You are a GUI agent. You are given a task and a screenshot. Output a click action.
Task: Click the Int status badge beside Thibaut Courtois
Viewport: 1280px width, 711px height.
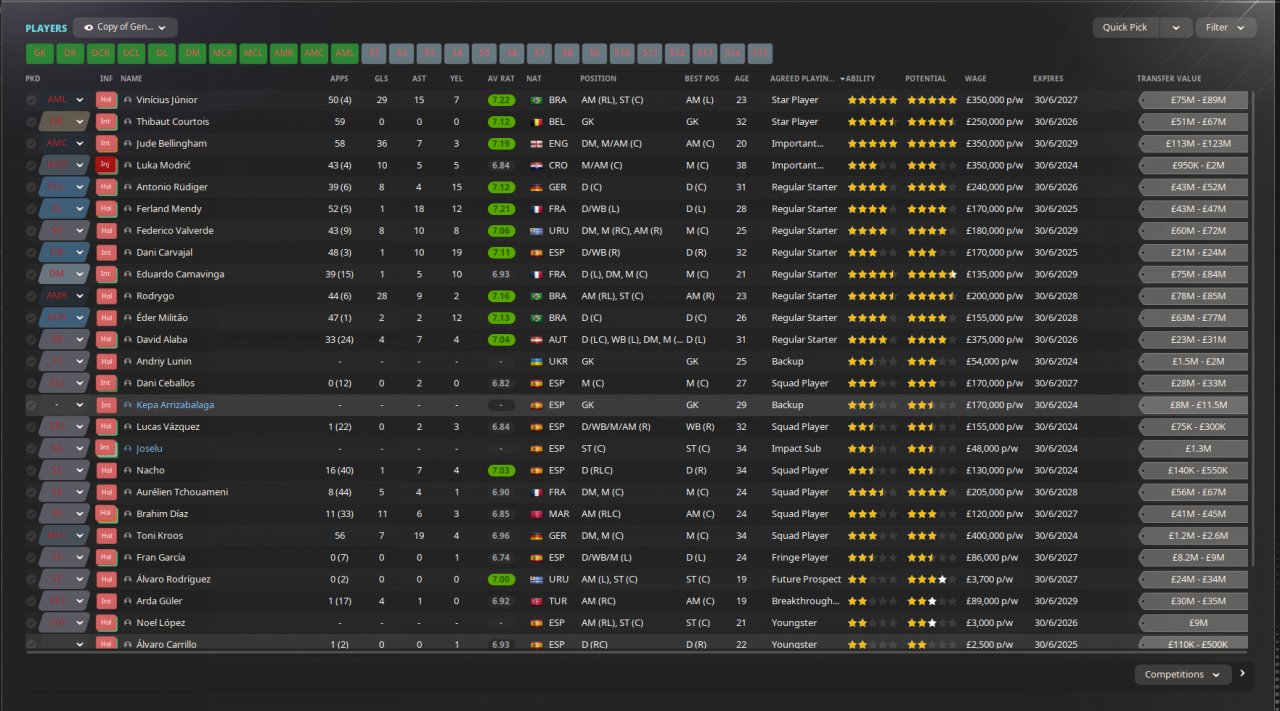coord(106,122)
